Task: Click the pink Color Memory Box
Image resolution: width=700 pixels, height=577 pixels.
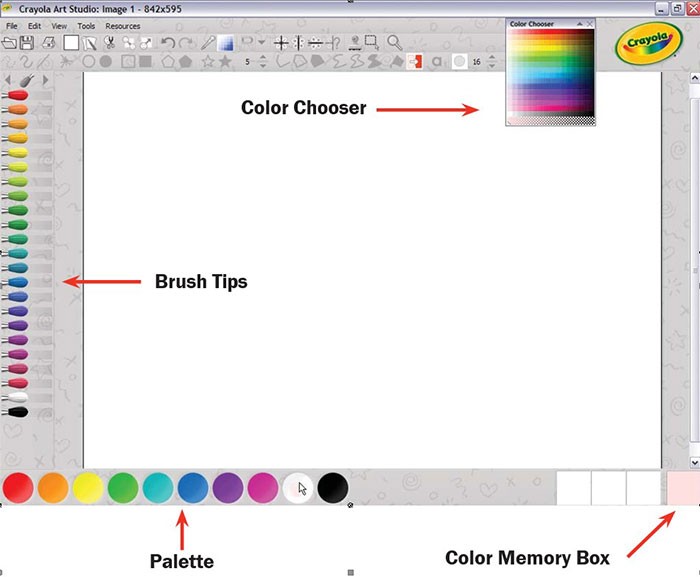Action: pyautogui.click(x=681, y=488)
